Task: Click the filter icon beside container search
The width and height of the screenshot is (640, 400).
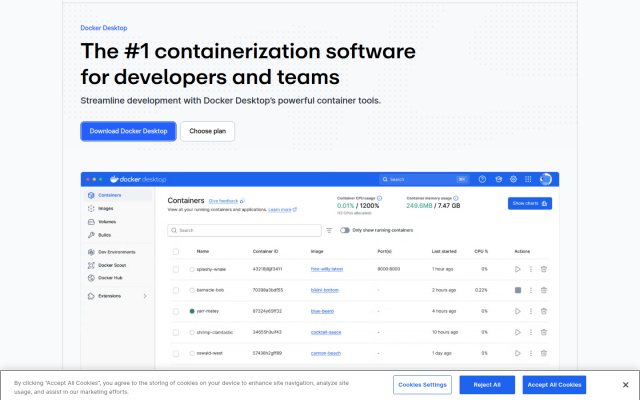Action: click(x=329, y=231)
